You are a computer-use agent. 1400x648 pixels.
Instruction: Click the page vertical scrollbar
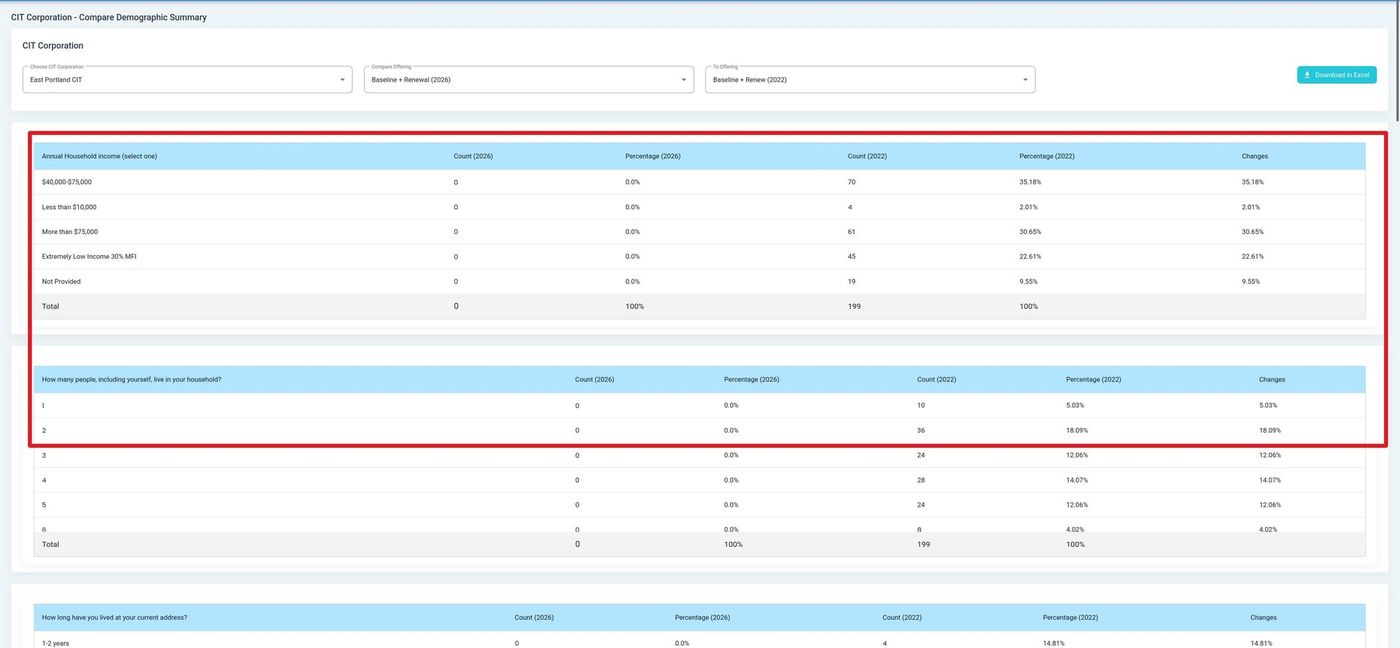pyautogui.click(x=1395, y=60)
